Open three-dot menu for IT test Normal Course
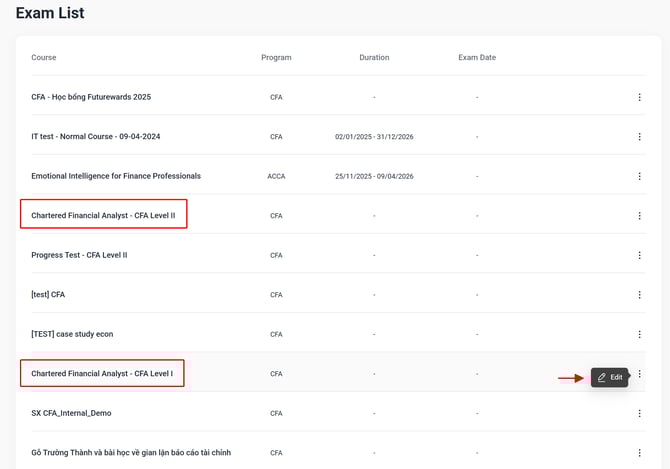The height and width of the screenshot is (469, 670). click(x=639, y=137)
